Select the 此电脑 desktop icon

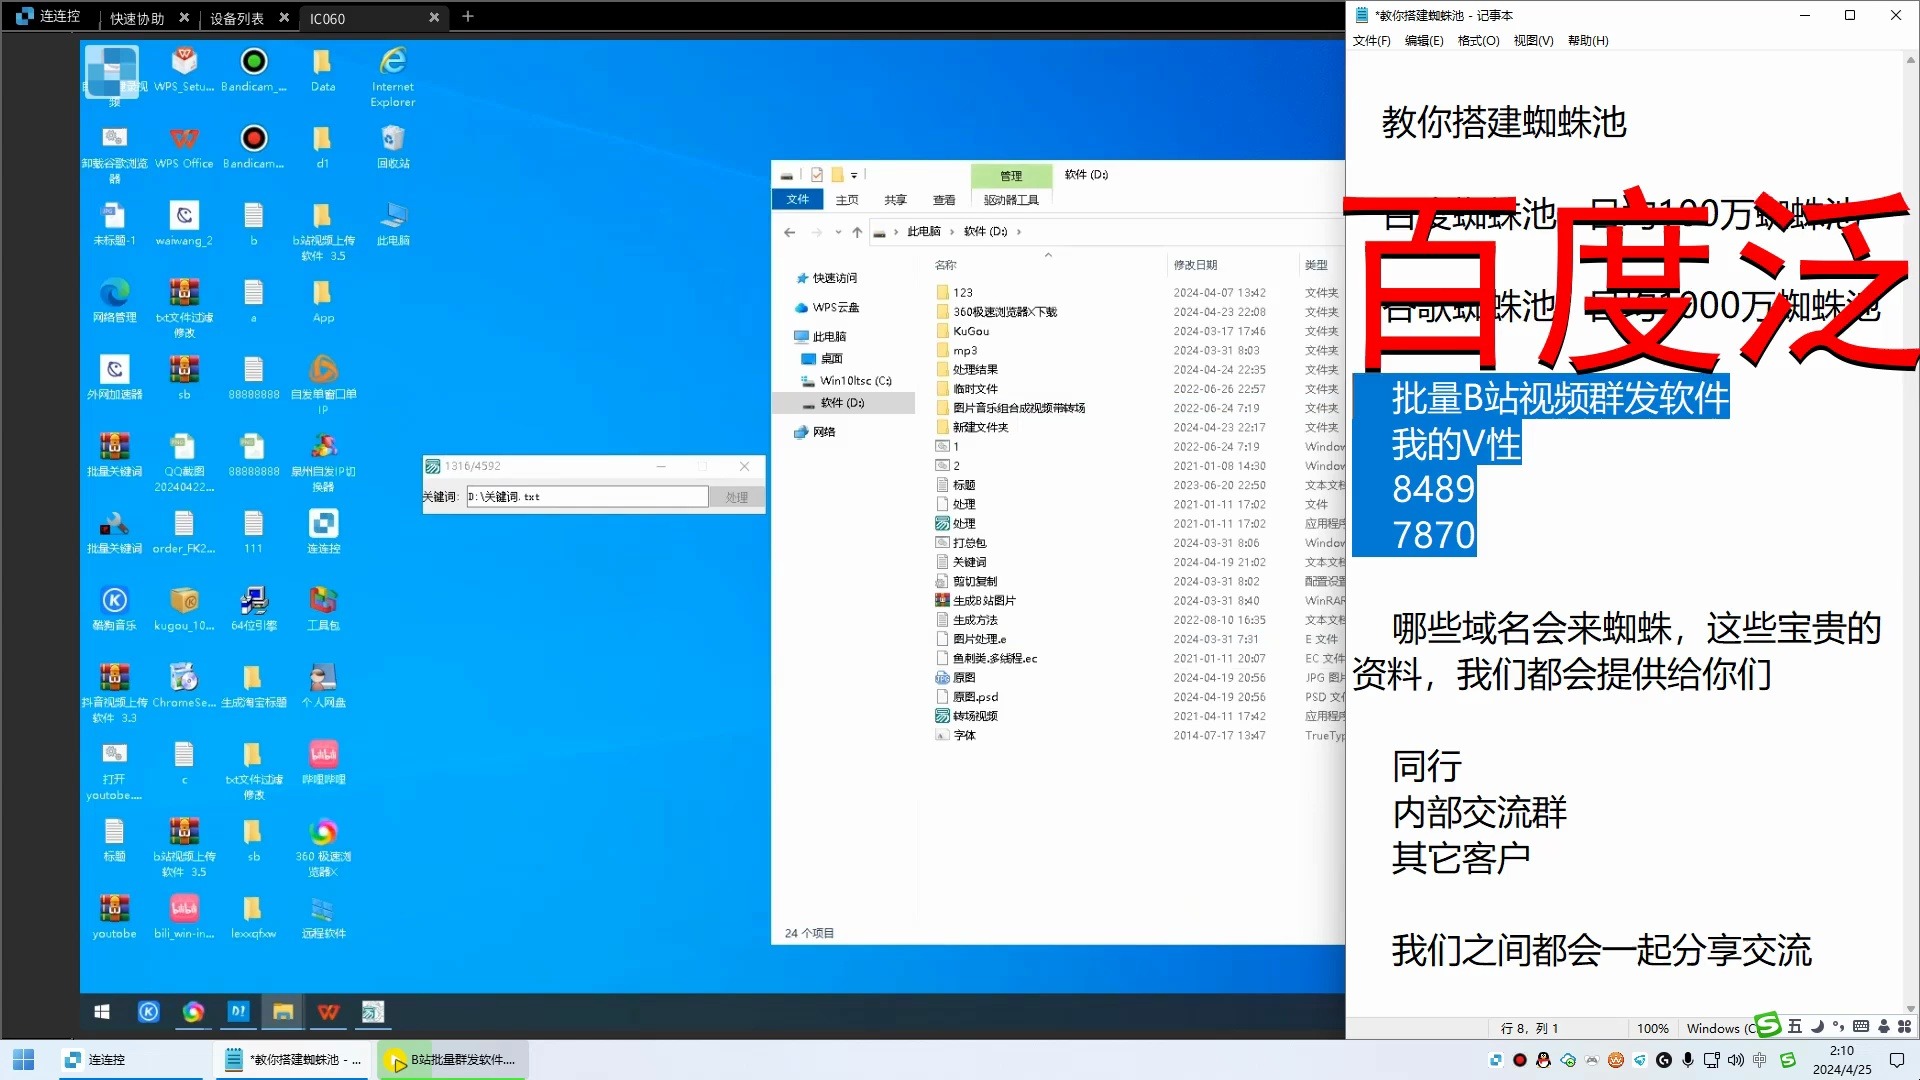click(393, 223)
